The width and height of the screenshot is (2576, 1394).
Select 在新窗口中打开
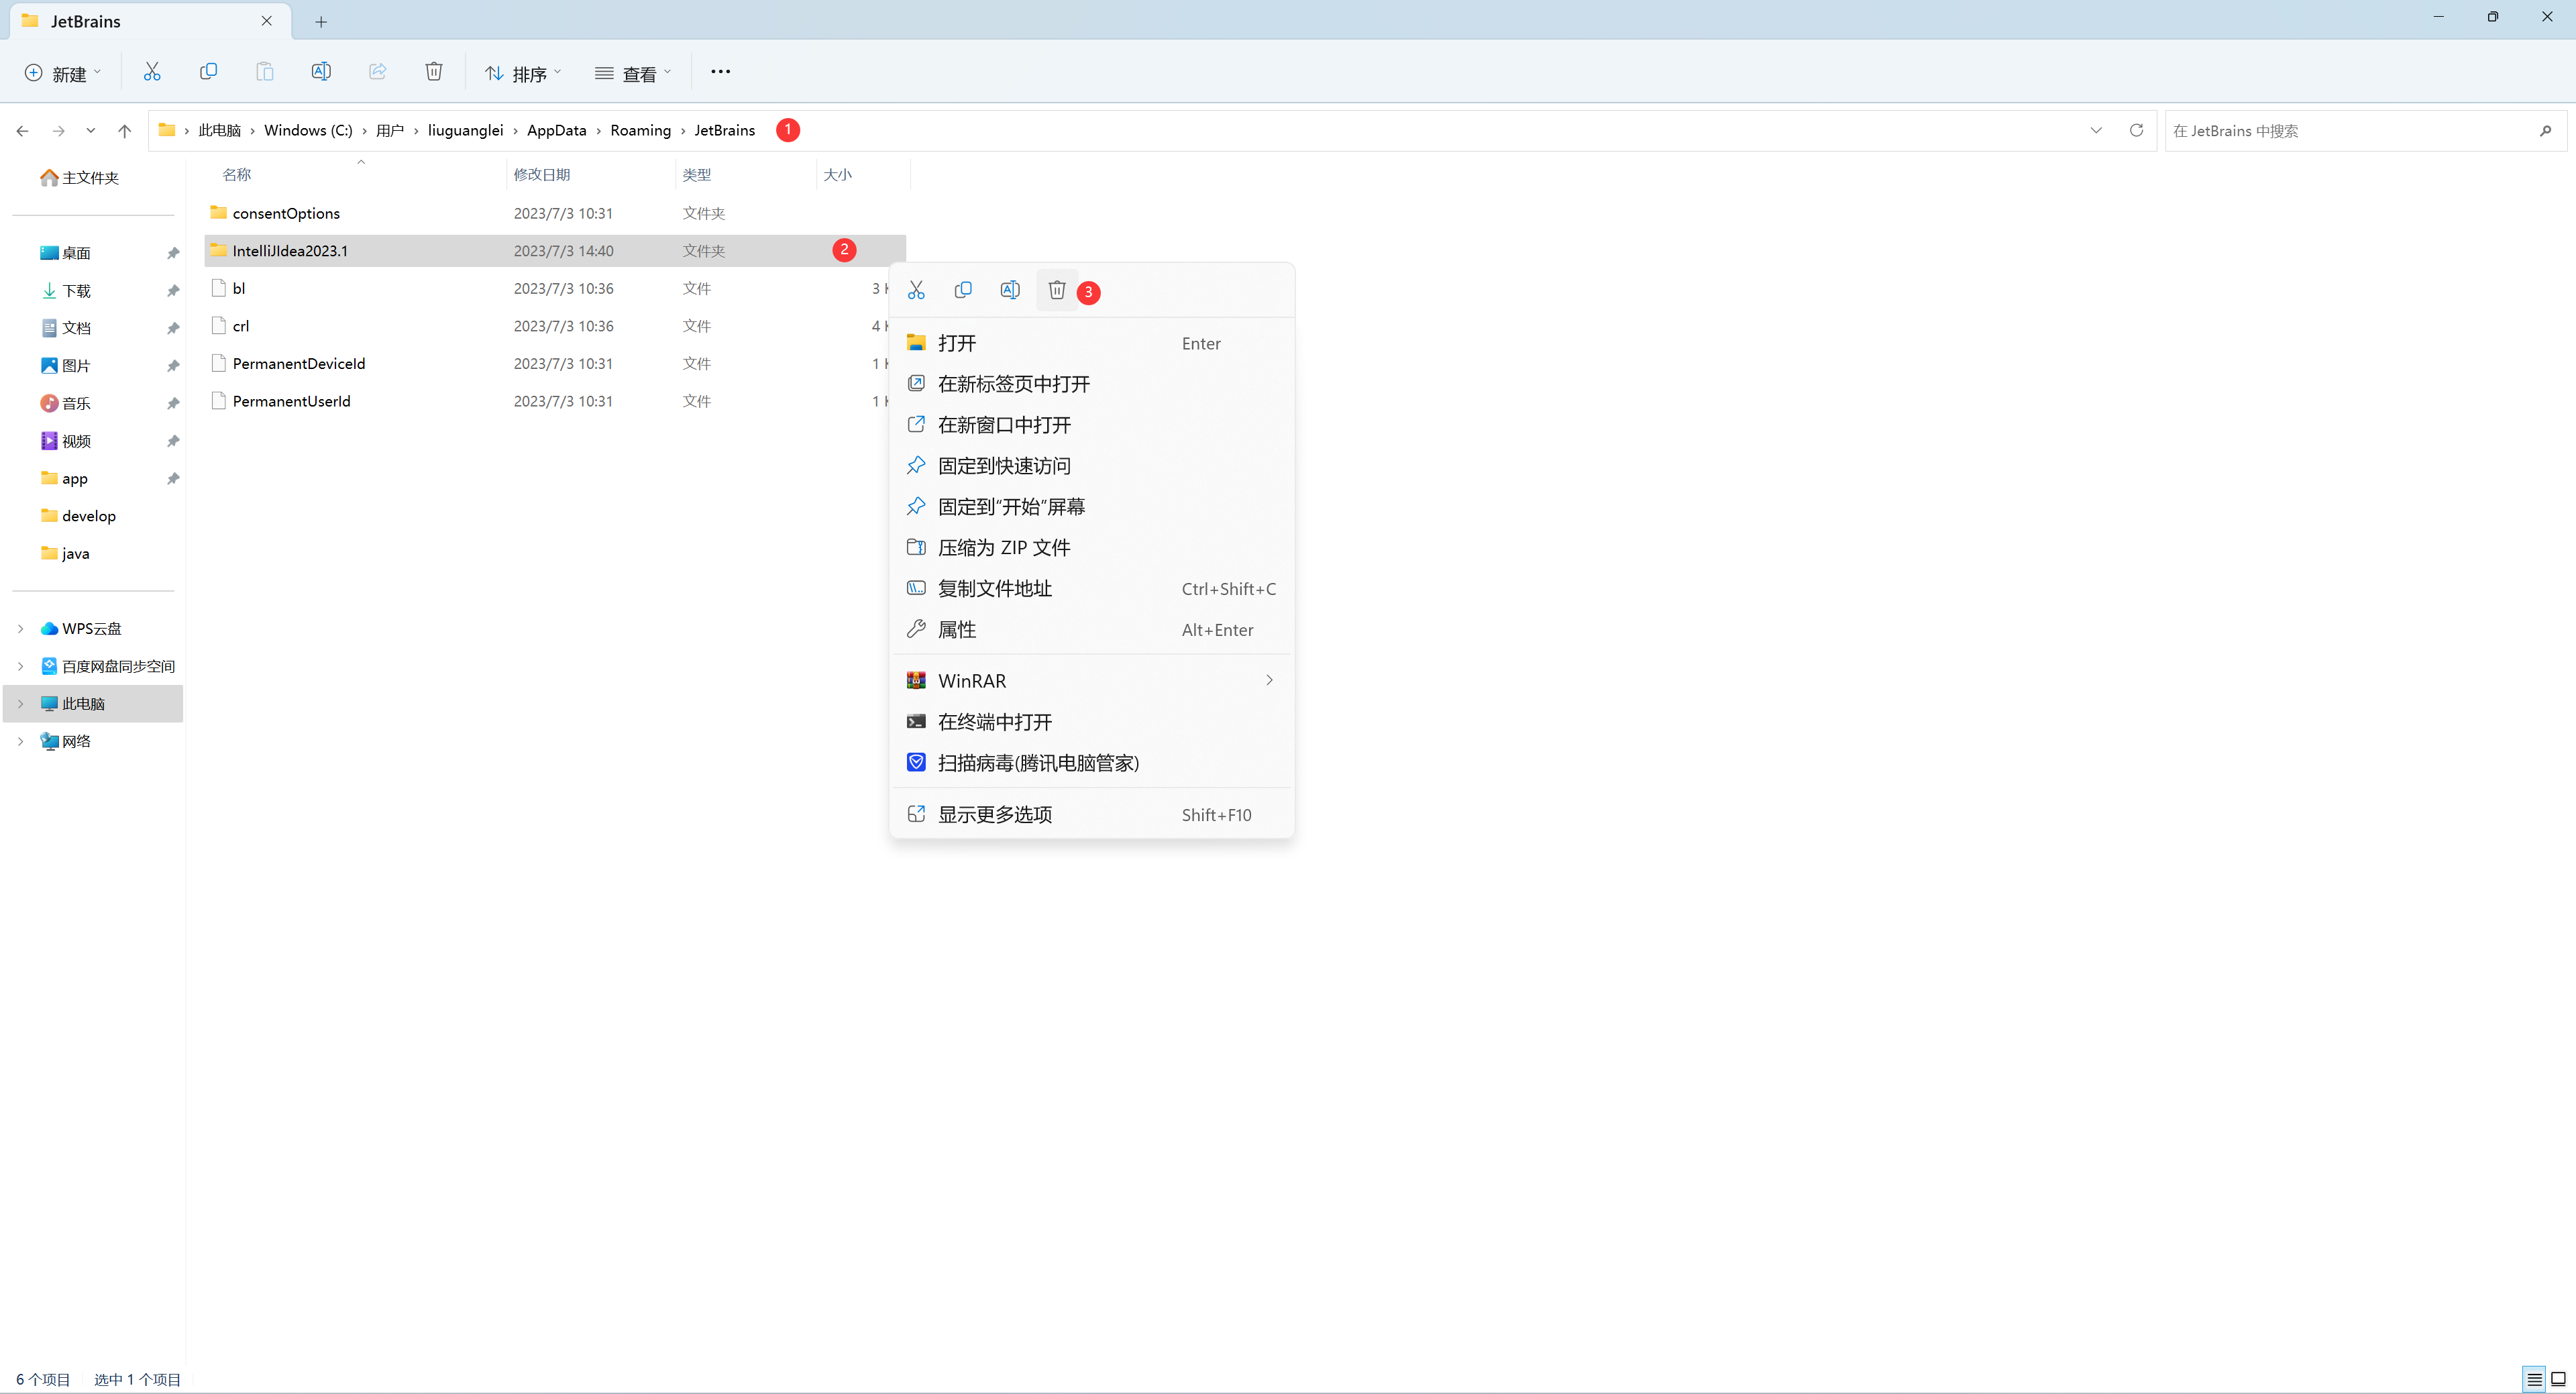point(1092,425)
